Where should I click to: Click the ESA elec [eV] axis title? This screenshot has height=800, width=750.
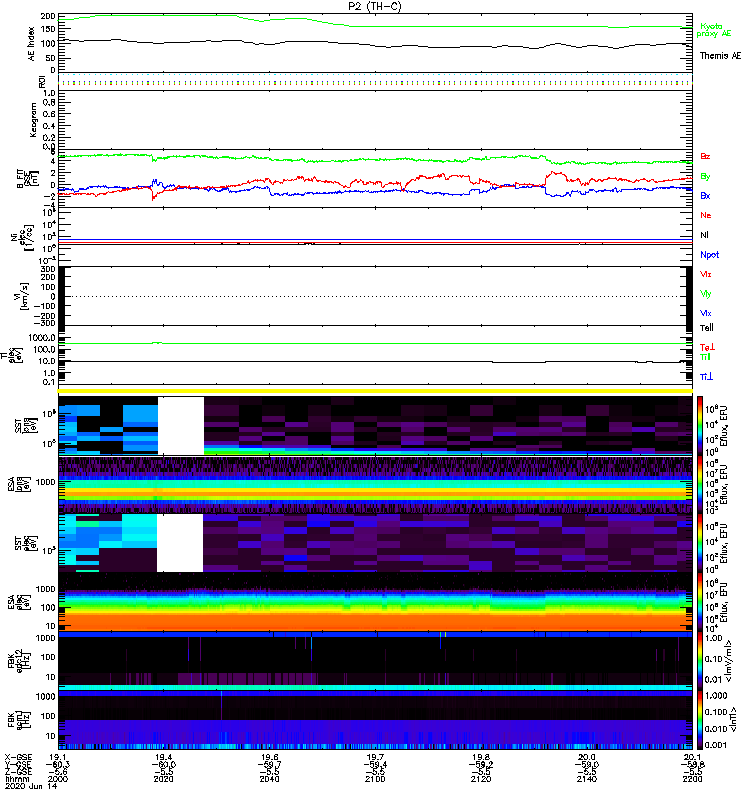coord(17,602)
